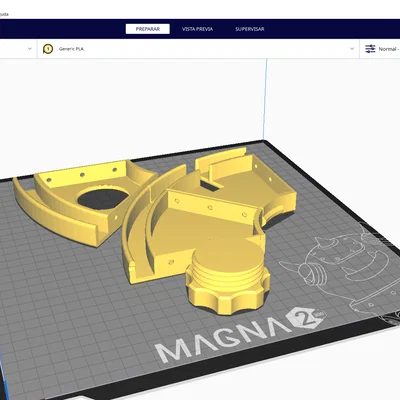Open the print settings sliders icon

point(370,49)
